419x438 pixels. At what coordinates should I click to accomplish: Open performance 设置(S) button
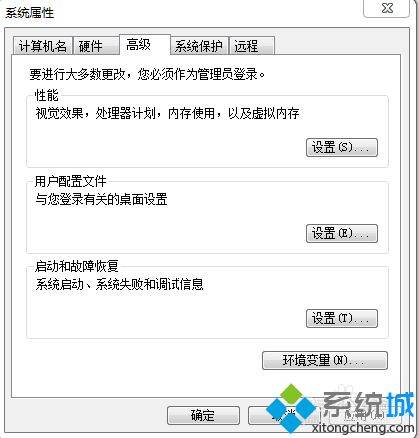[342, 147]
